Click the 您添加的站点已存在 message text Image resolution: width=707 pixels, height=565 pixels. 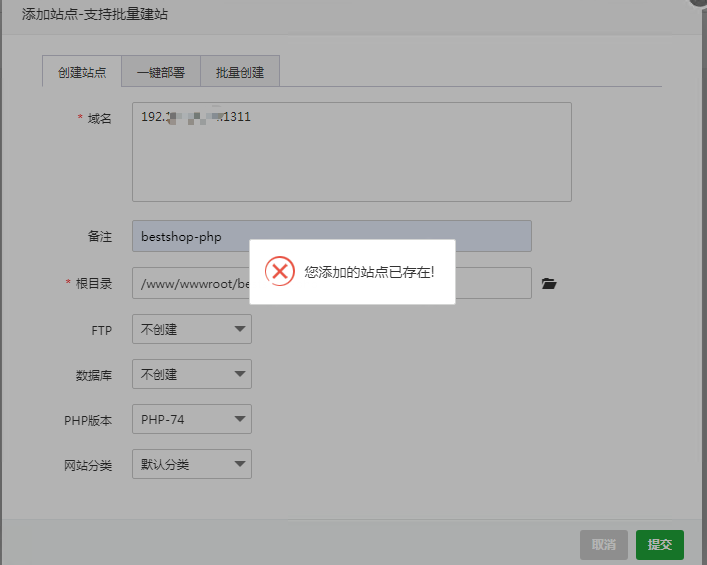pos(370,271)
